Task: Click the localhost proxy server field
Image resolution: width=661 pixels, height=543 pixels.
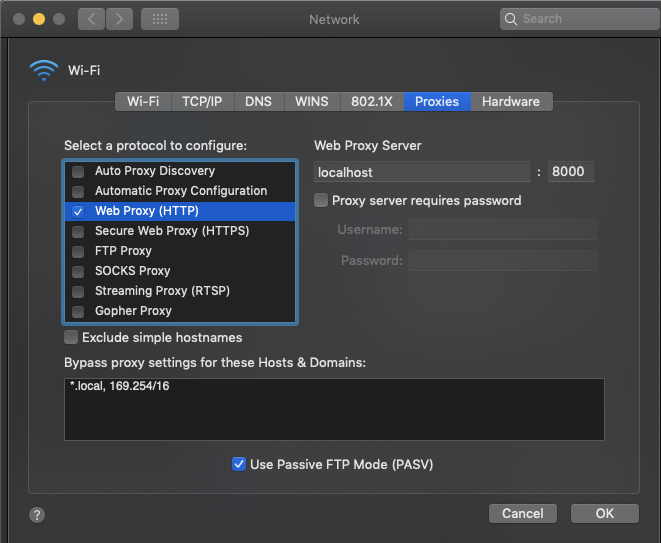Action: 422,172
